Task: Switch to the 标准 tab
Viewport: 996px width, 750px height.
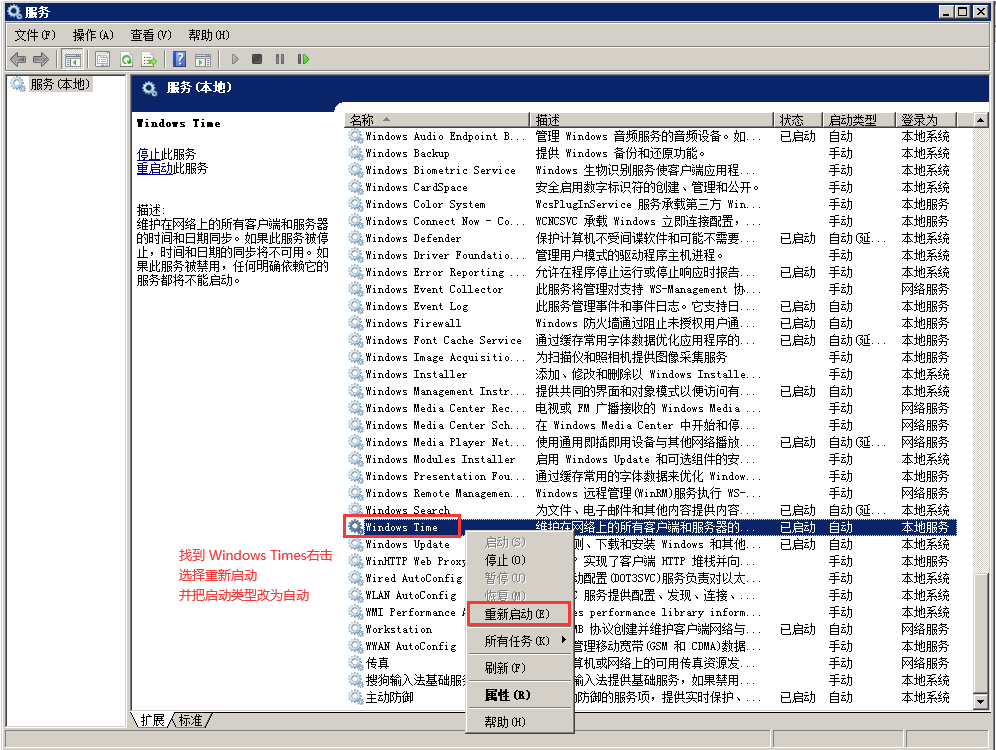Action: pos(190,720)
